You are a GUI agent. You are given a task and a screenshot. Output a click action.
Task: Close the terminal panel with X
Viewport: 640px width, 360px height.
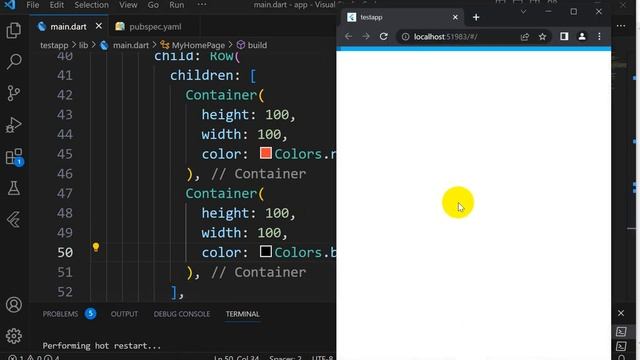coord(621,313)
